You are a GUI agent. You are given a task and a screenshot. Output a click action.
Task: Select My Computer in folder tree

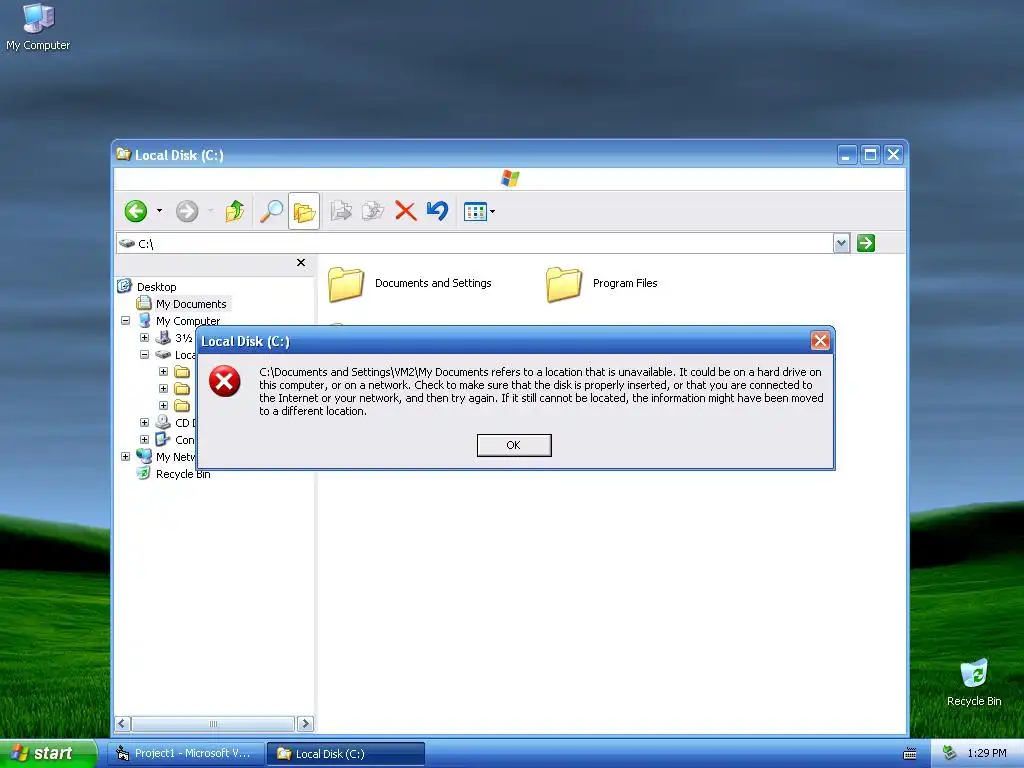pos(188,321)
